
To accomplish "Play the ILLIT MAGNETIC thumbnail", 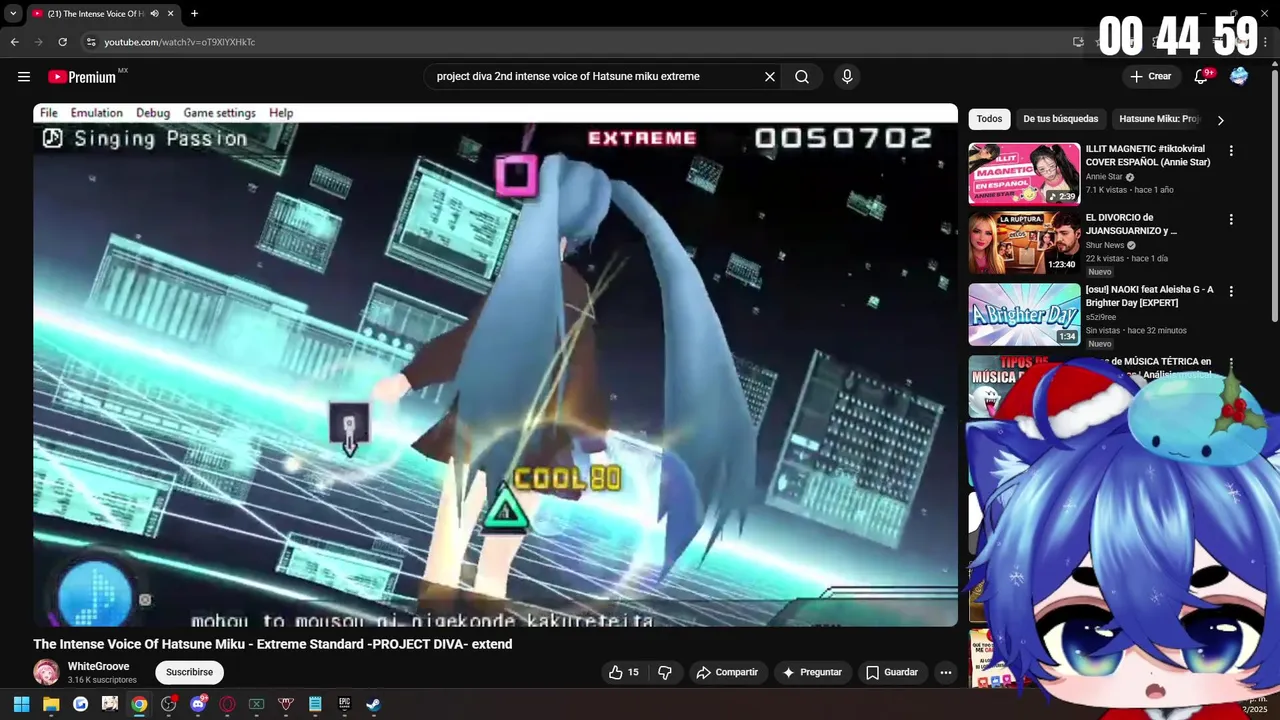I will click(1024, 173).
